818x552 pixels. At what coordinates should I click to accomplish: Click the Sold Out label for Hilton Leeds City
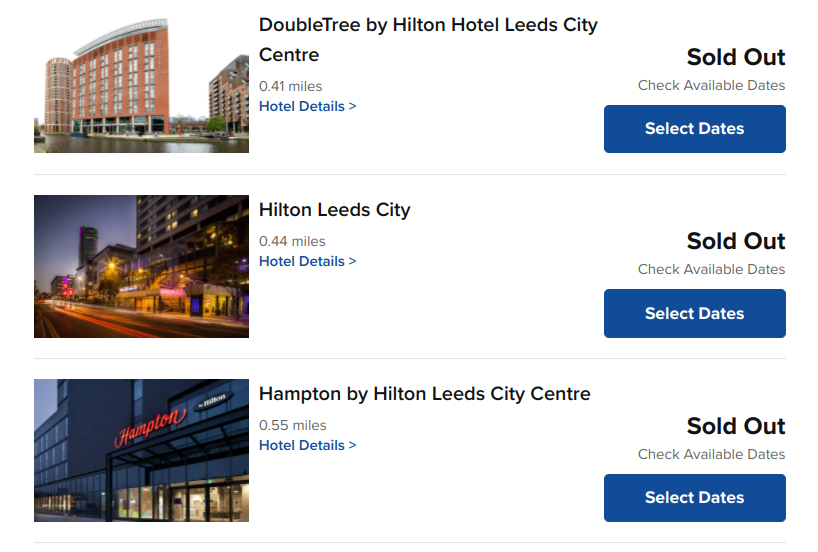pos(736,241)
